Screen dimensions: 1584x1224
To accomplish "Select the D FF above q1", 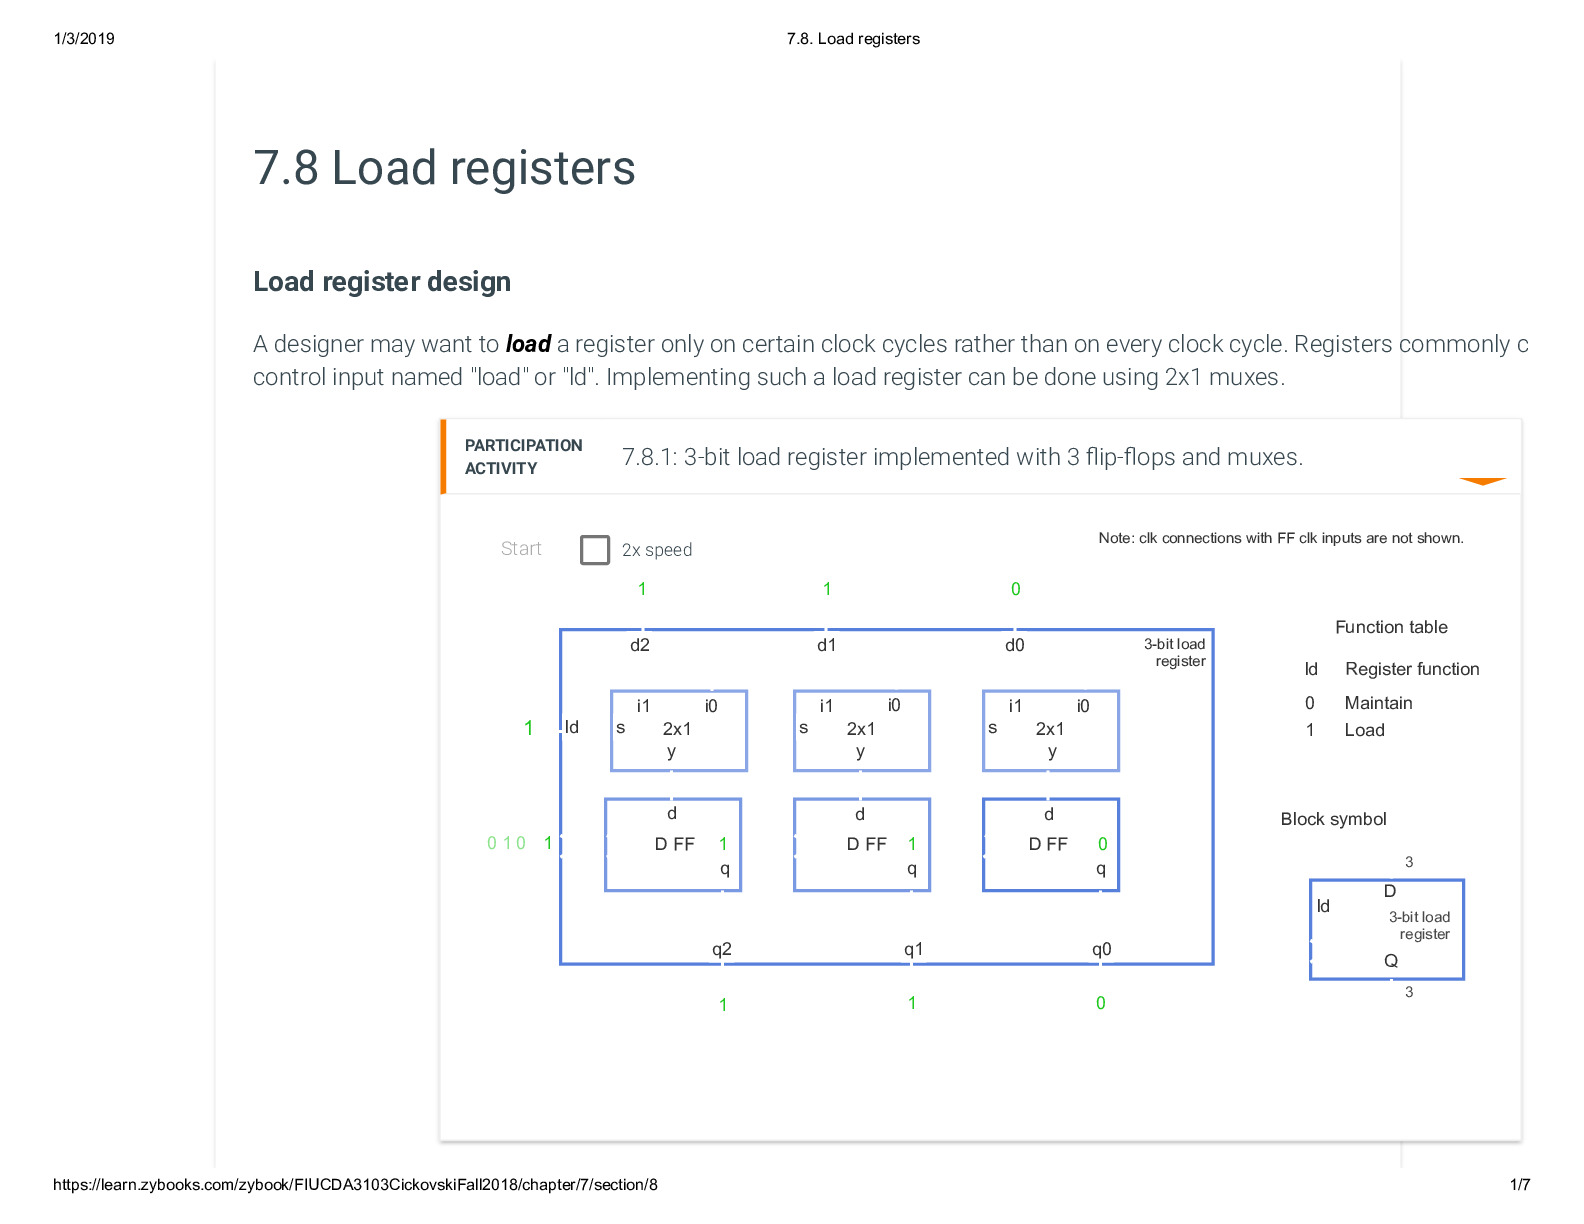I will pos(862,845).
